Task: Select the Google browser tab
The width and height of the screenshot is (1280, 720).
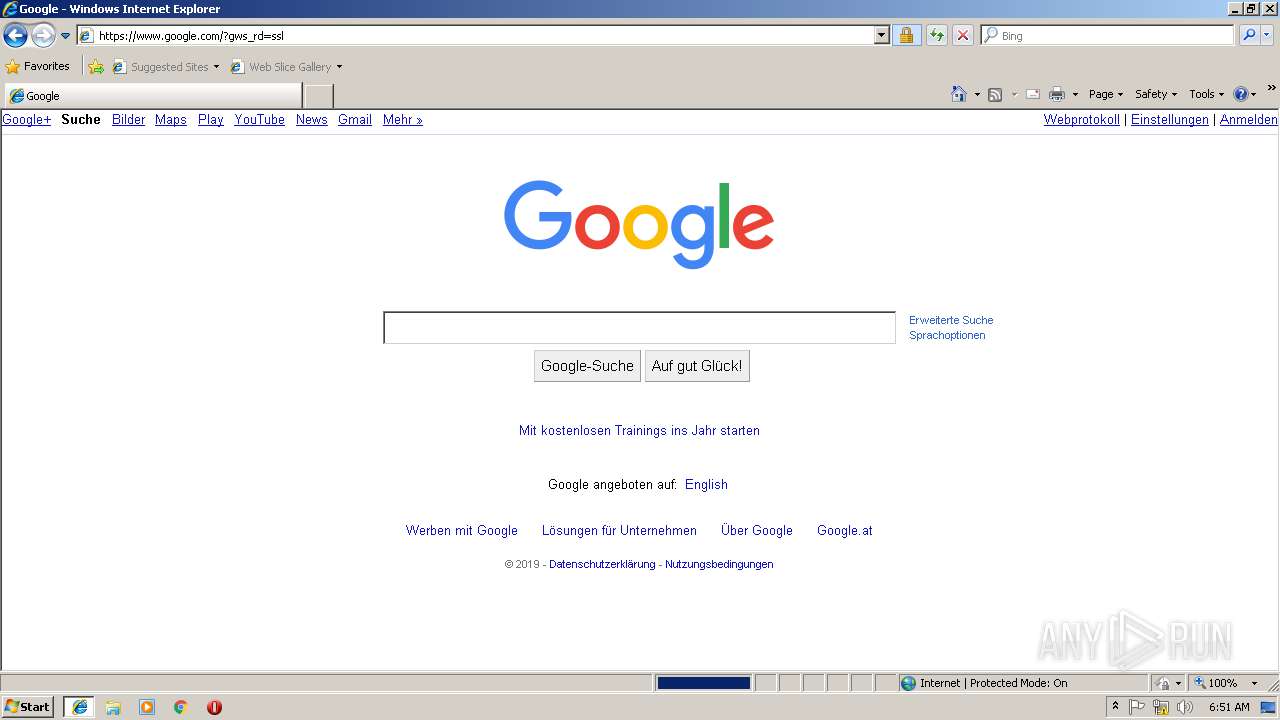Action: (152, 96)
